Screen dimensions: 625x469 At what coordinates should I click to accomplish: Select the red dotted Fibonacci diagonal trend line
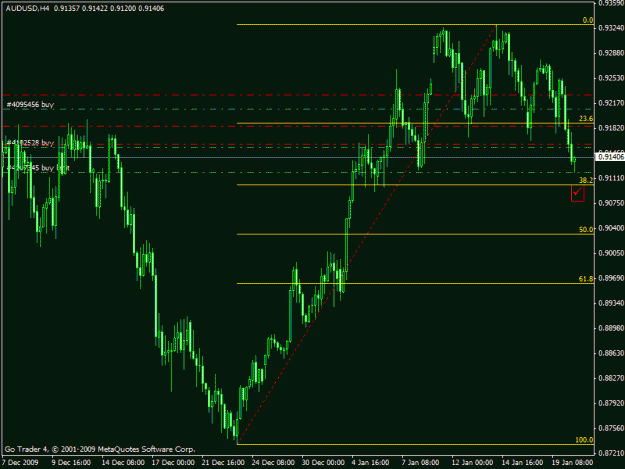coord(367,234)
